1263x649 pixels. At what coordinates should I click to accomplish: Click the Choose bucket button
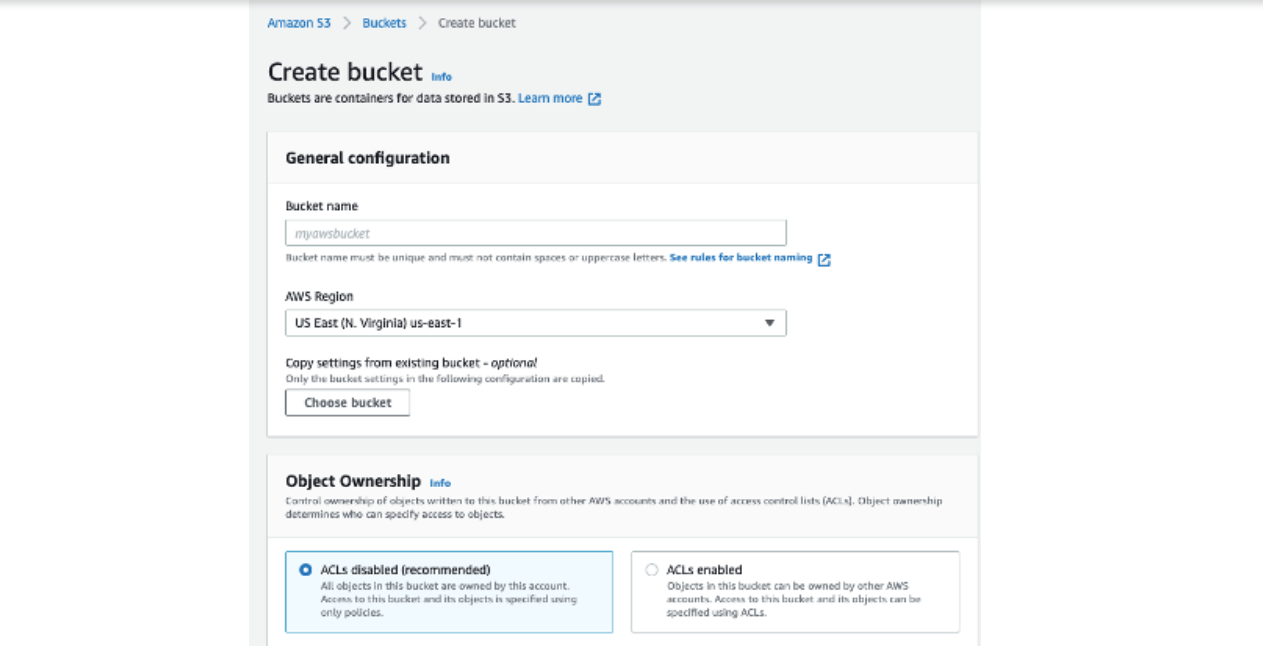(x=347, y=402)
